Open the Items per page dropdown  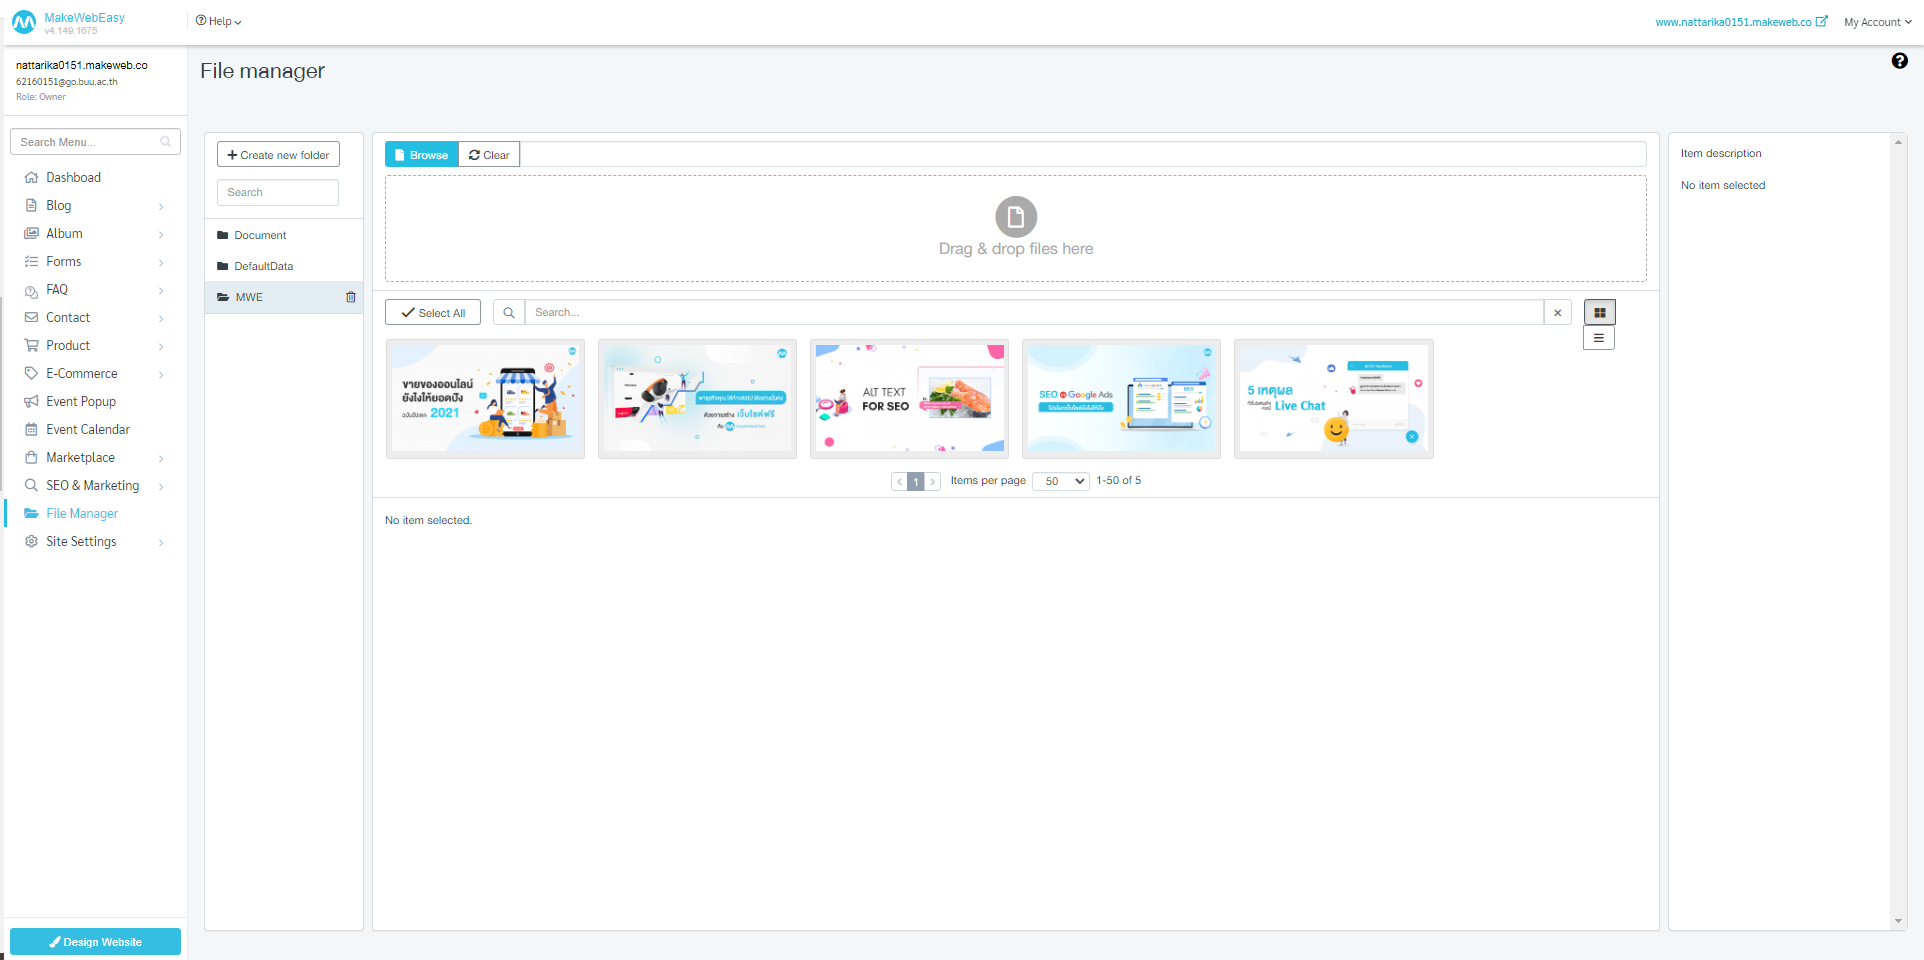click(1059, 481)
